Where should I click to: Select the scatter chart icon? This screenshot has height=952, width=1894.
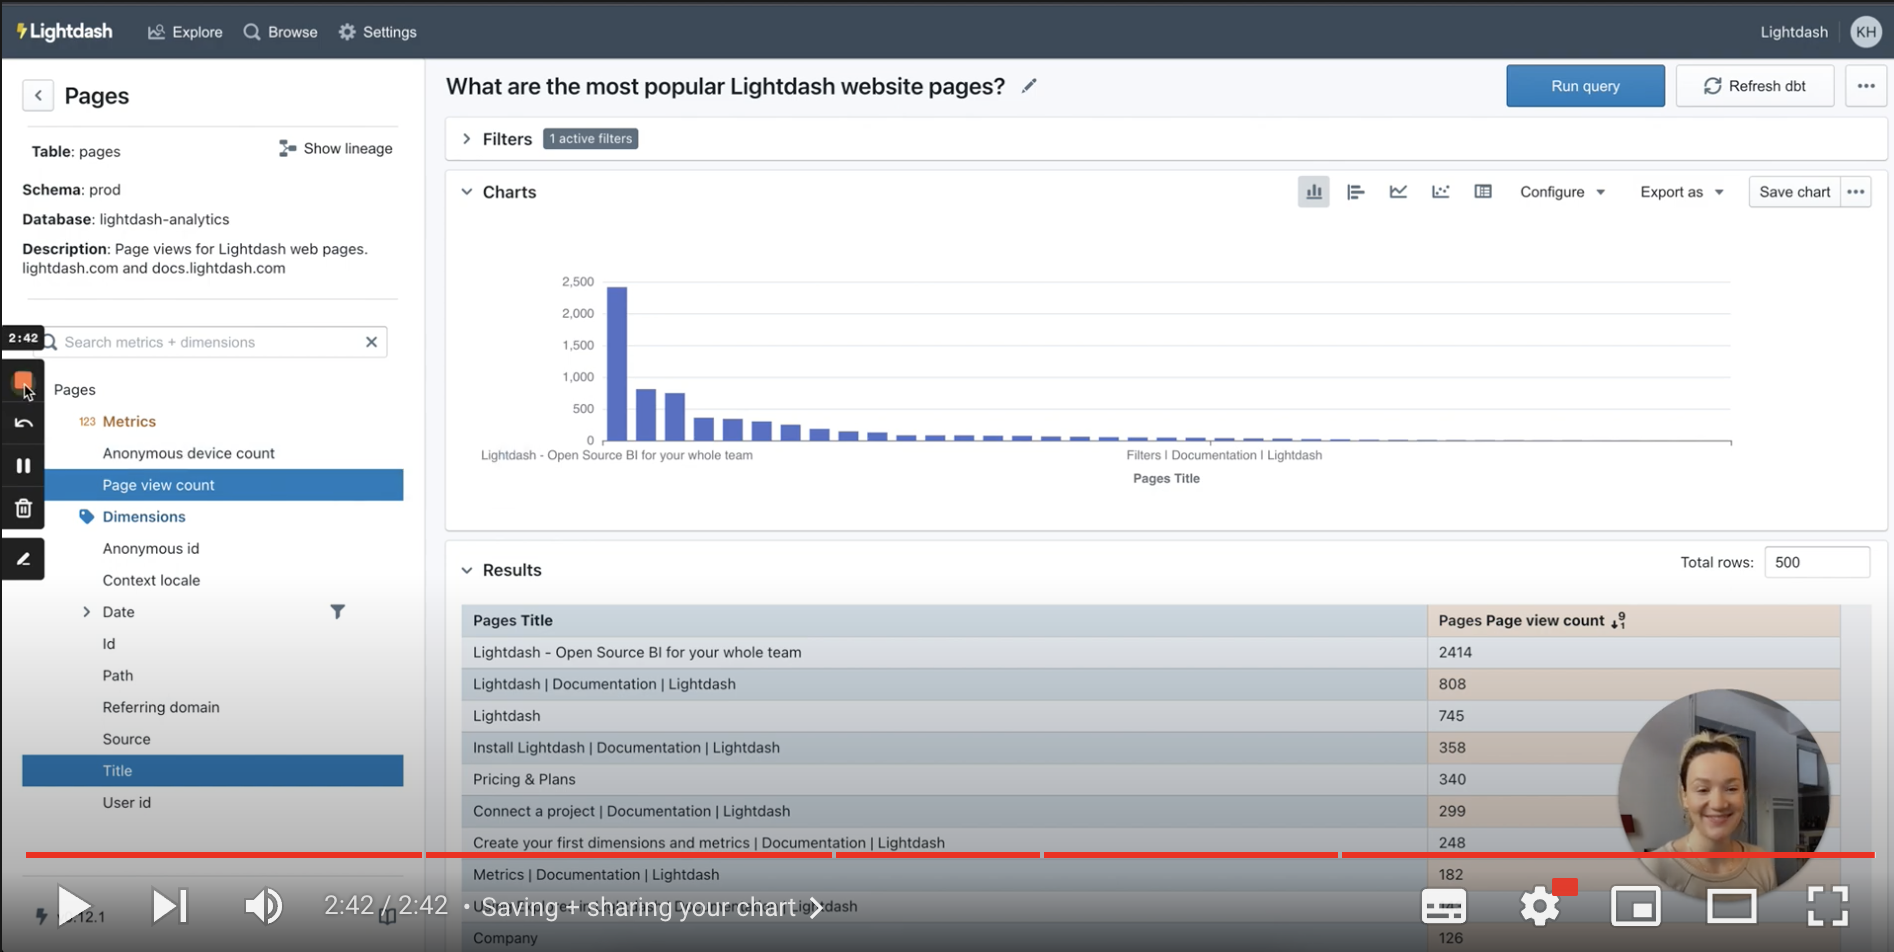1440,192
